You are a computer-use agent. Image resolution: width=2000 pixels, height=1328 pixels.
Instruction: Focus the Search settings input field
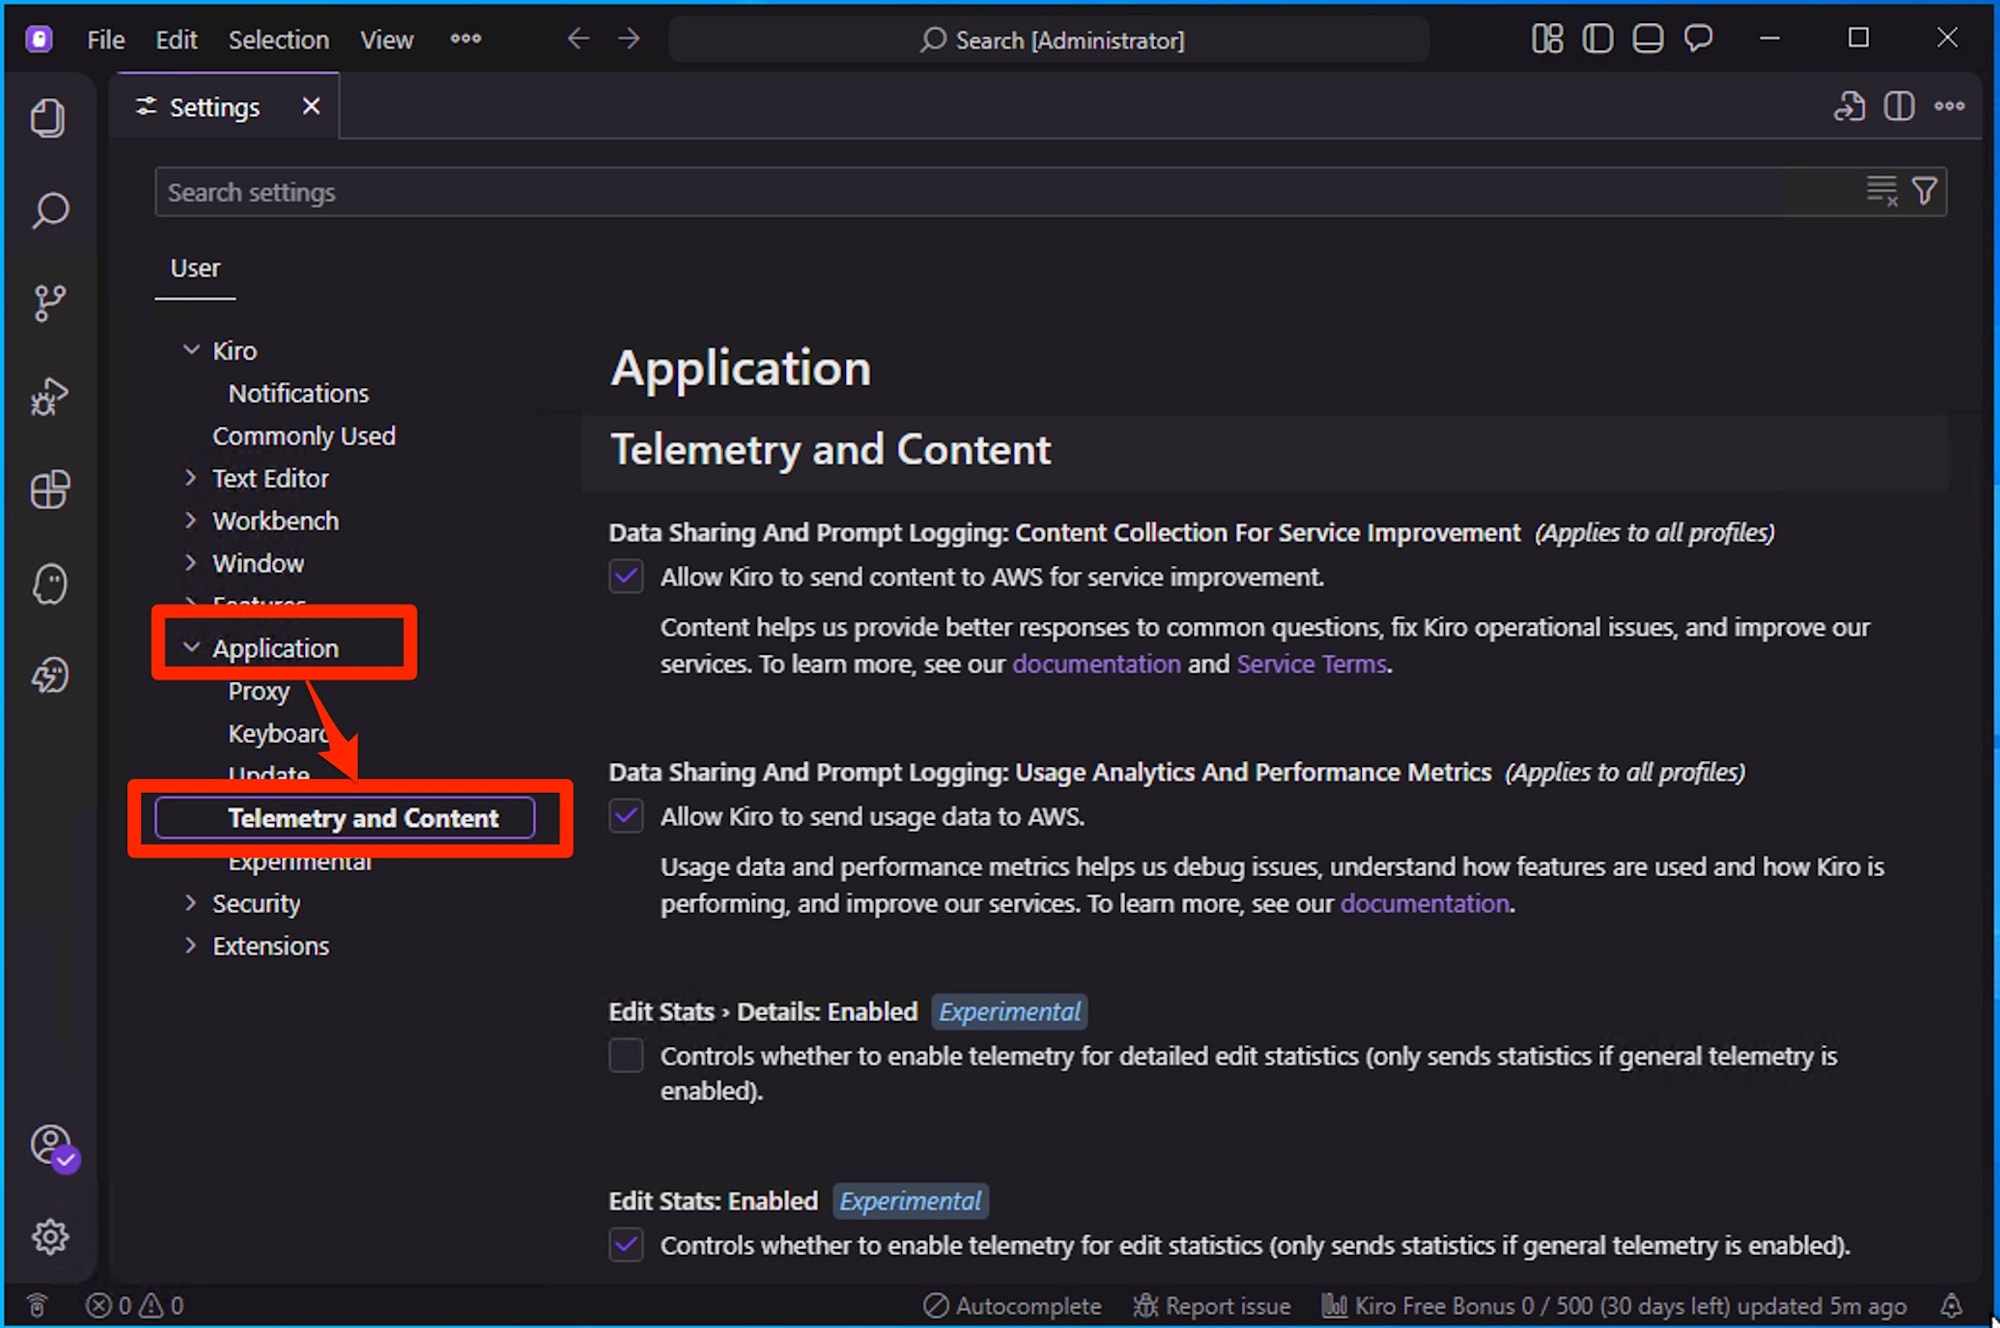coord(1000,192)
